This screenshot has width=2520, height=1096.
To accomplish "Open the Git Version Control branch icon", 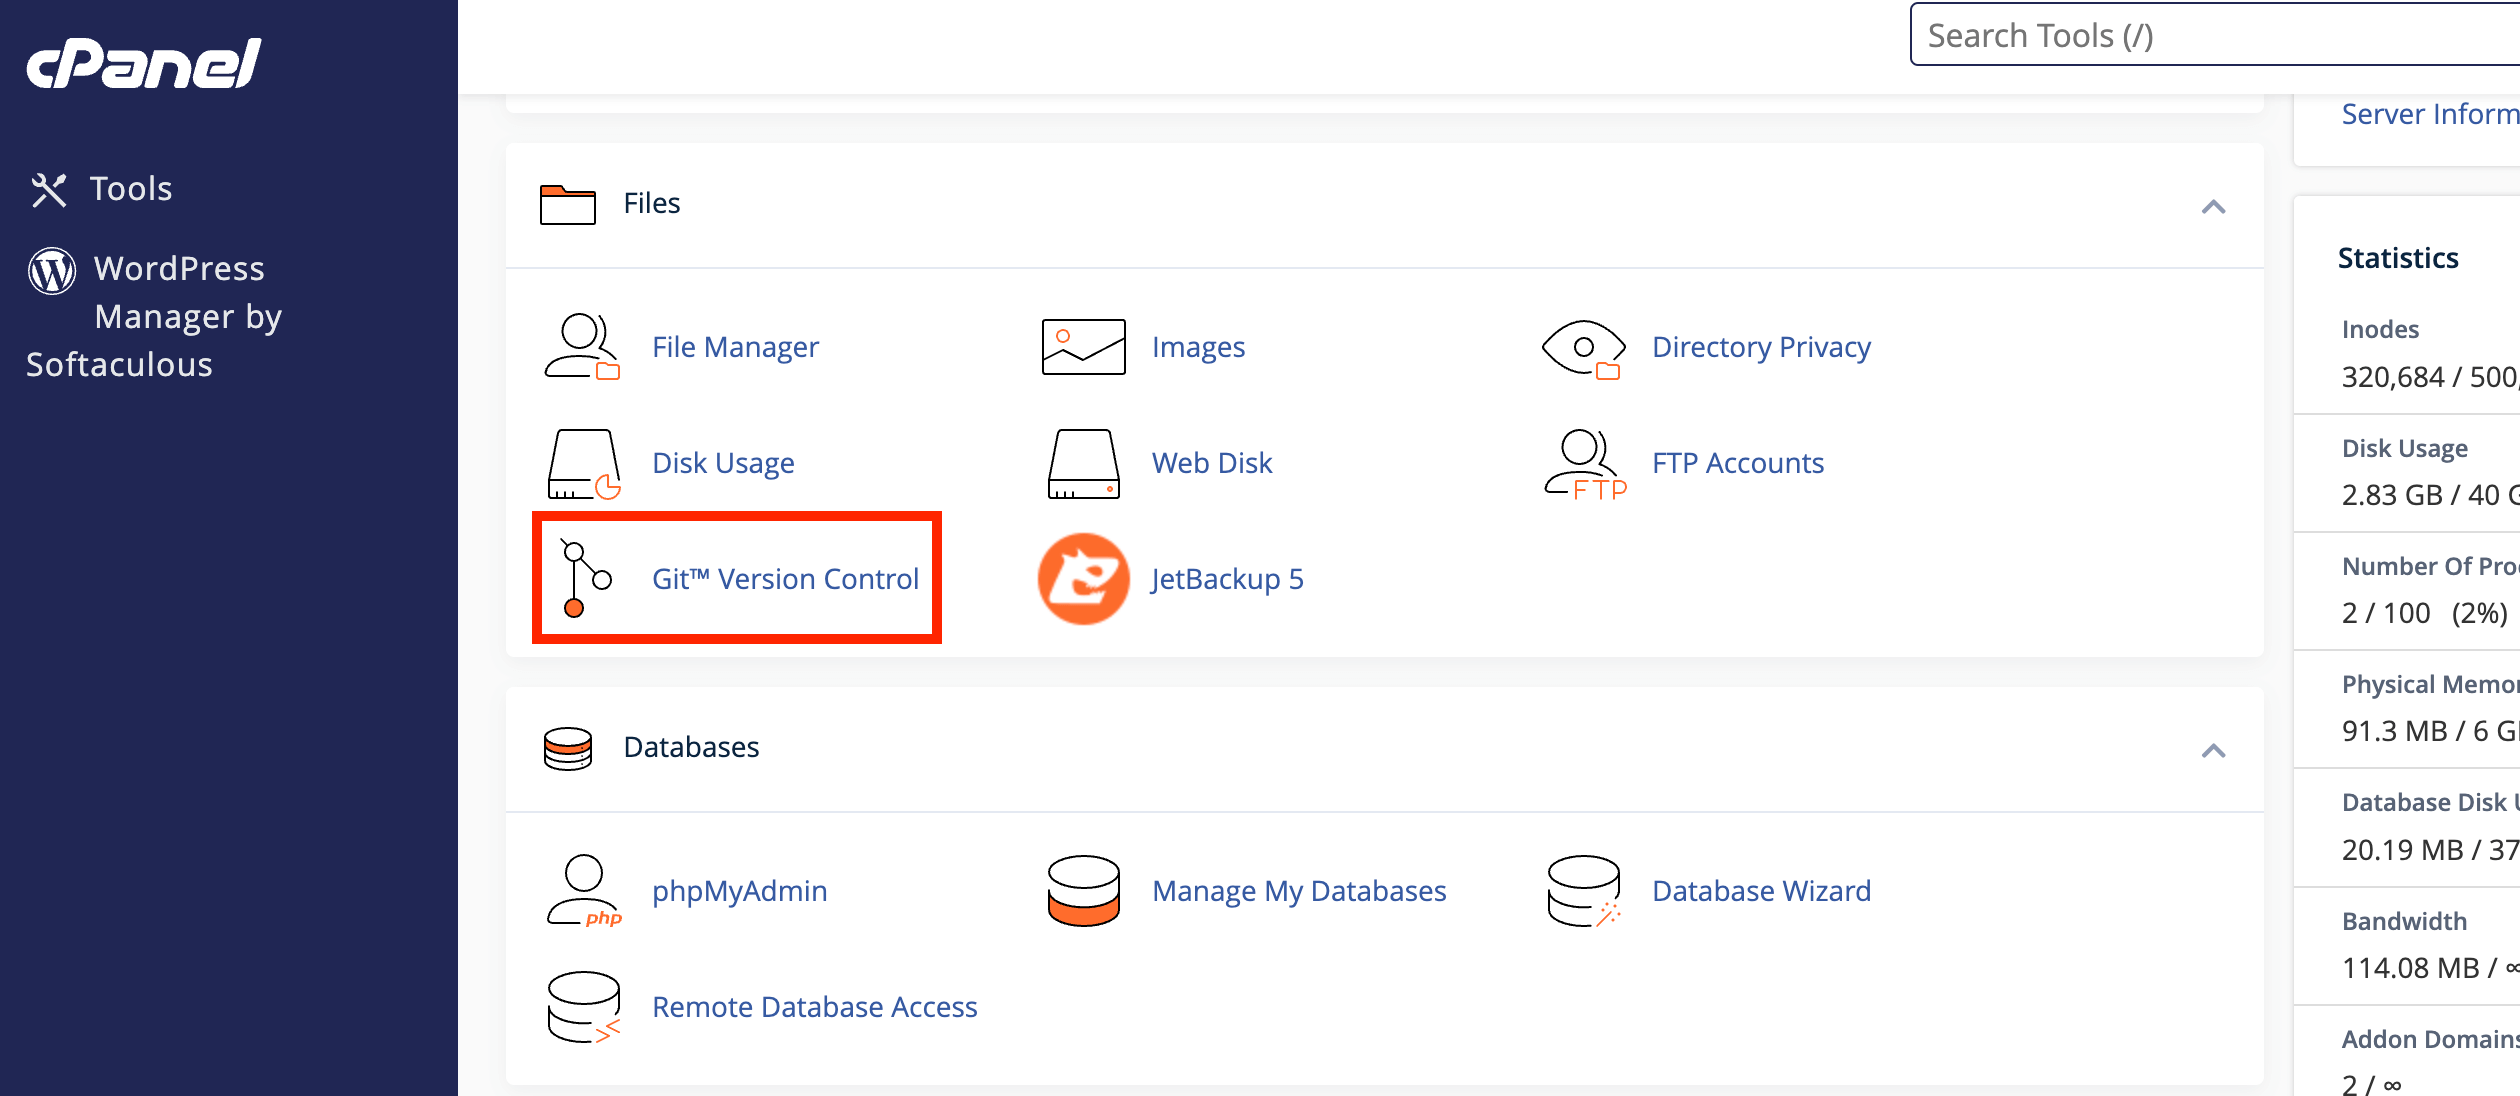I will 585,579.
